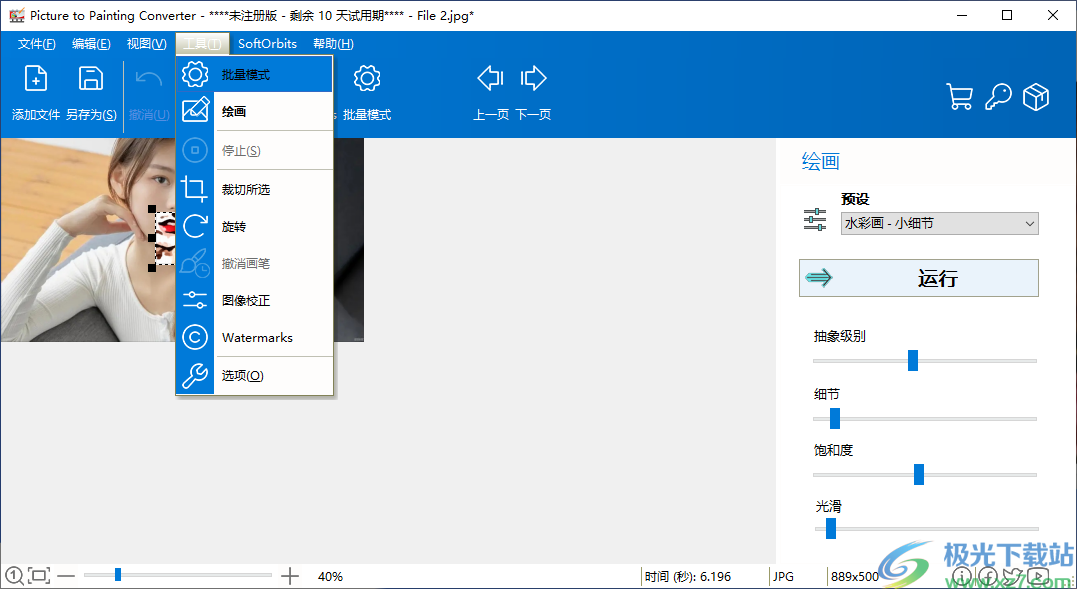Image resolution: width=1077 pixels, height=589 pixels.
Task: Maximize the Picture to Painting Converter window
Action: point(1007,15)
